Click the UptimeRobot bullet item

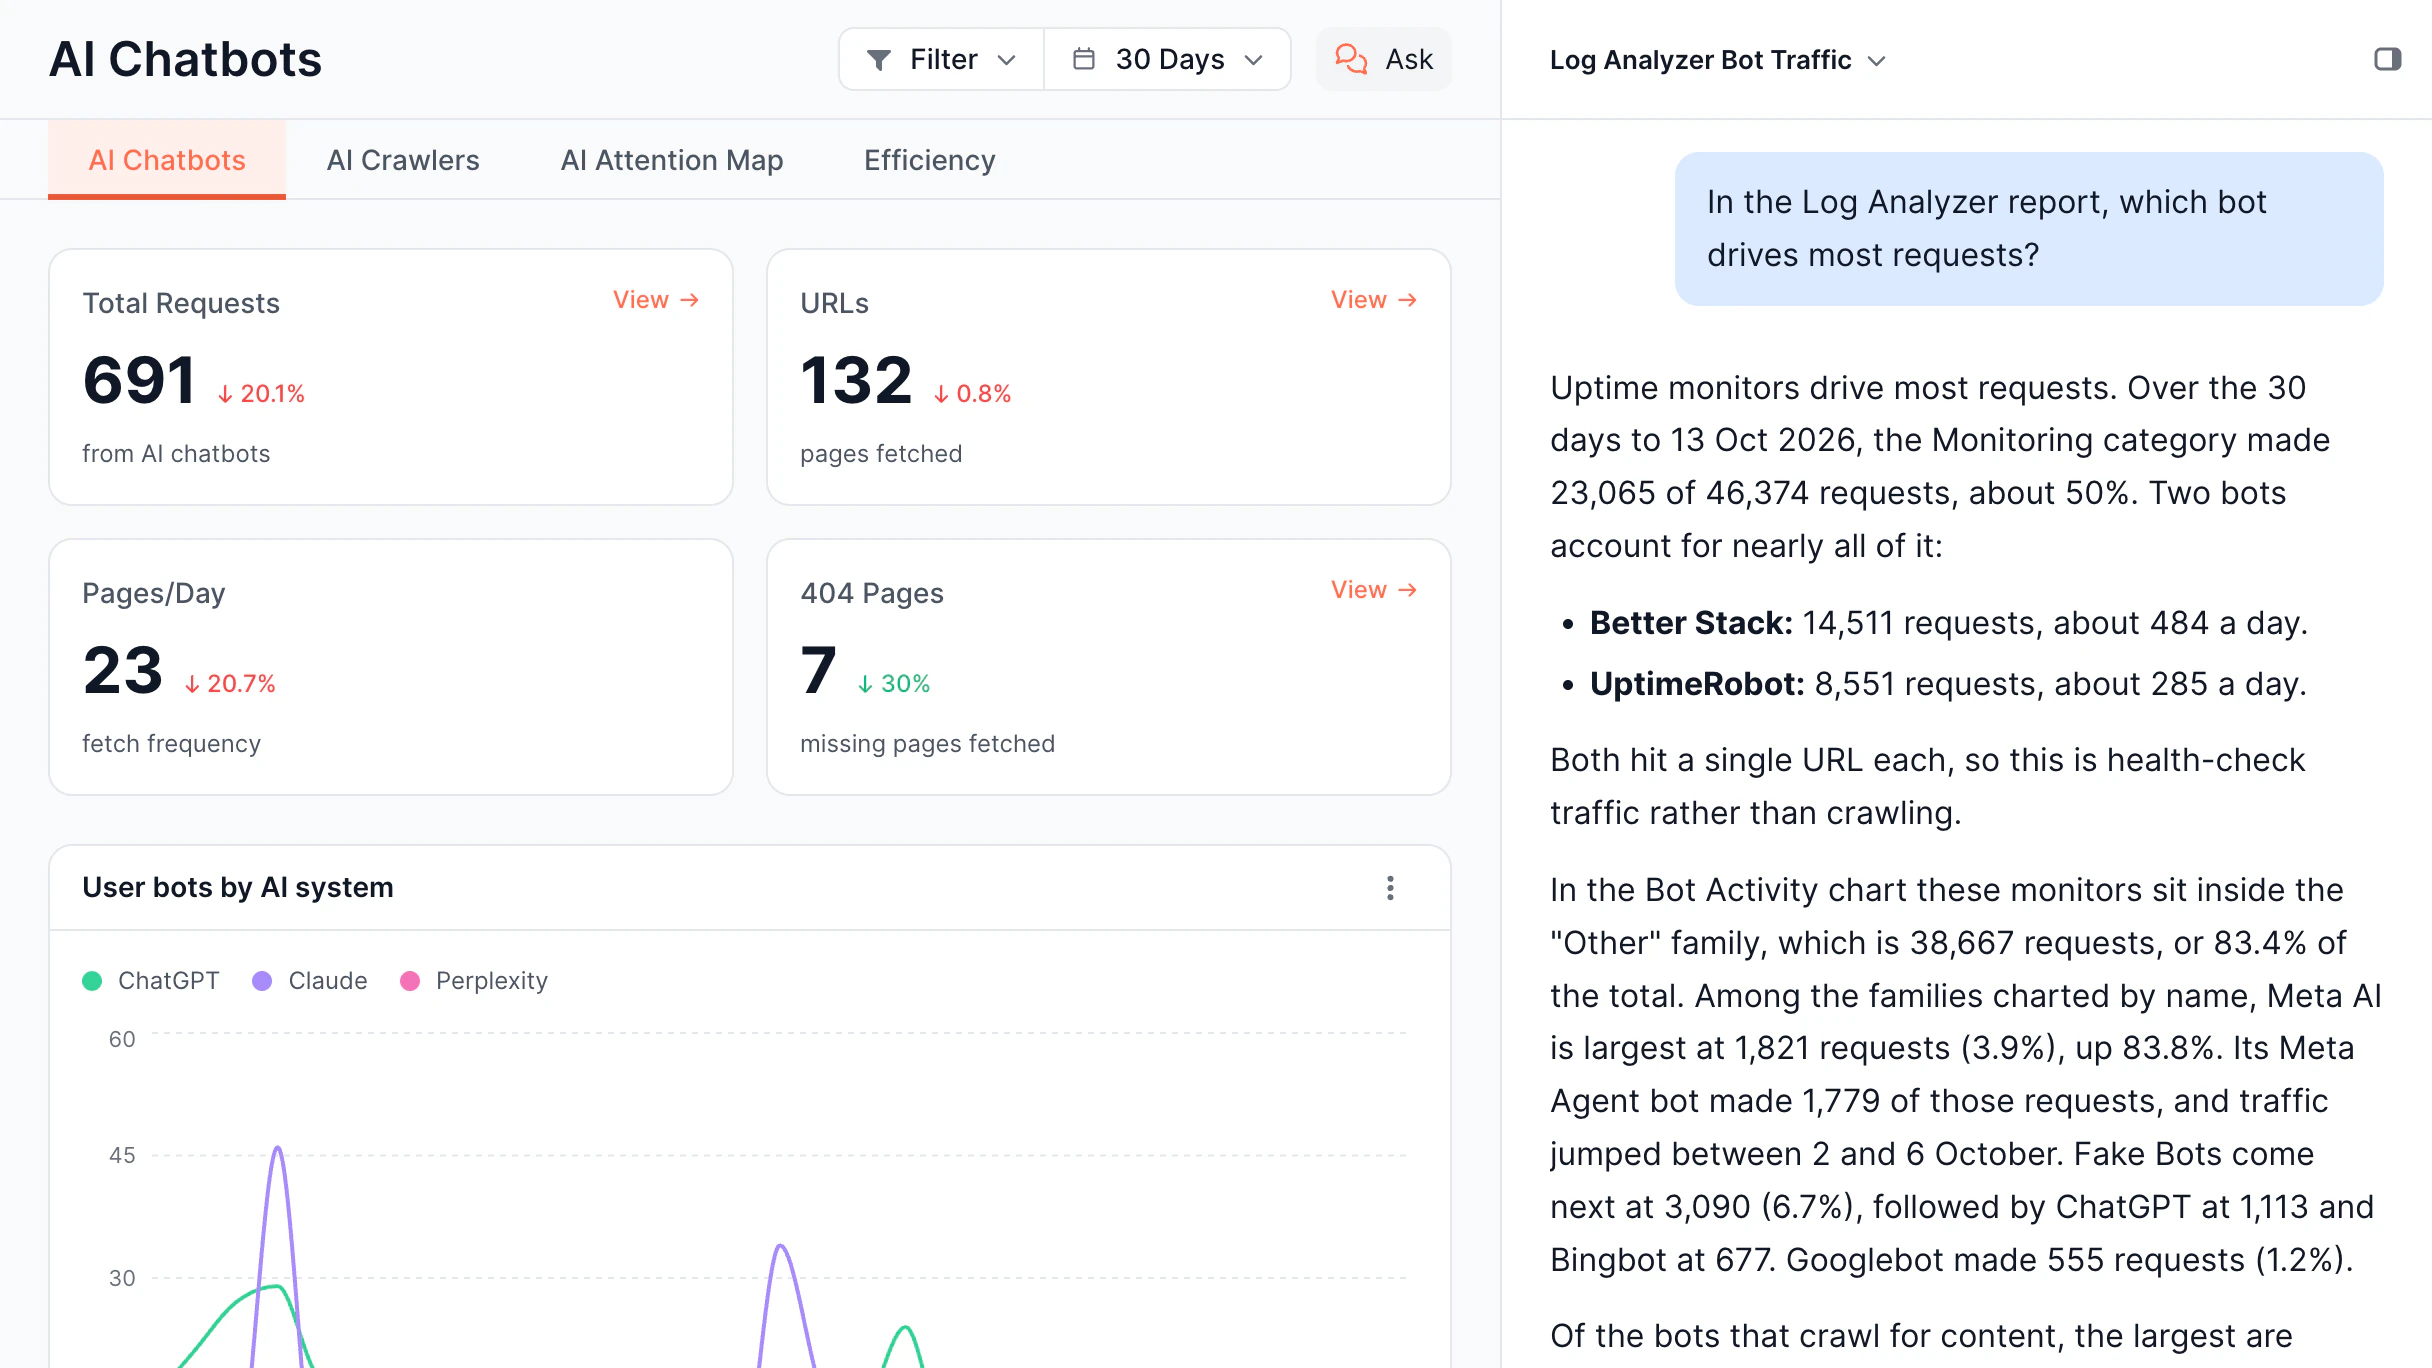(x=1948, y=684)
